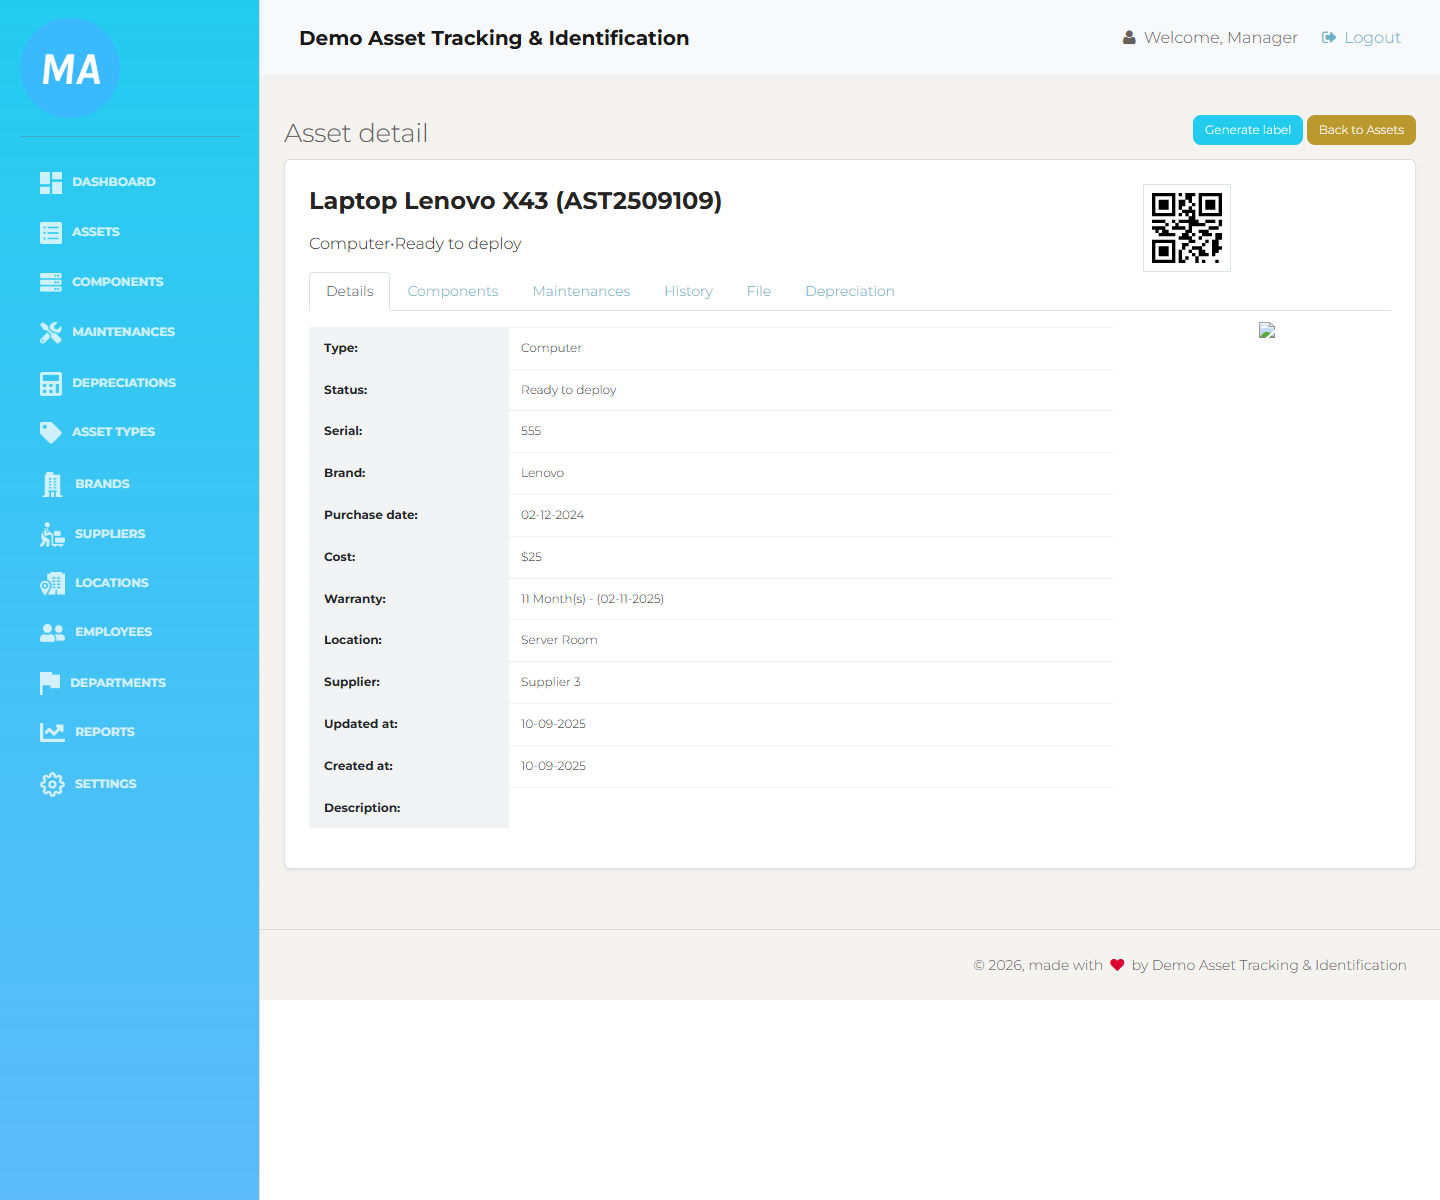Click the Departments flag icon
This screenshot has width=1440, height=1200.
[50, 683]
